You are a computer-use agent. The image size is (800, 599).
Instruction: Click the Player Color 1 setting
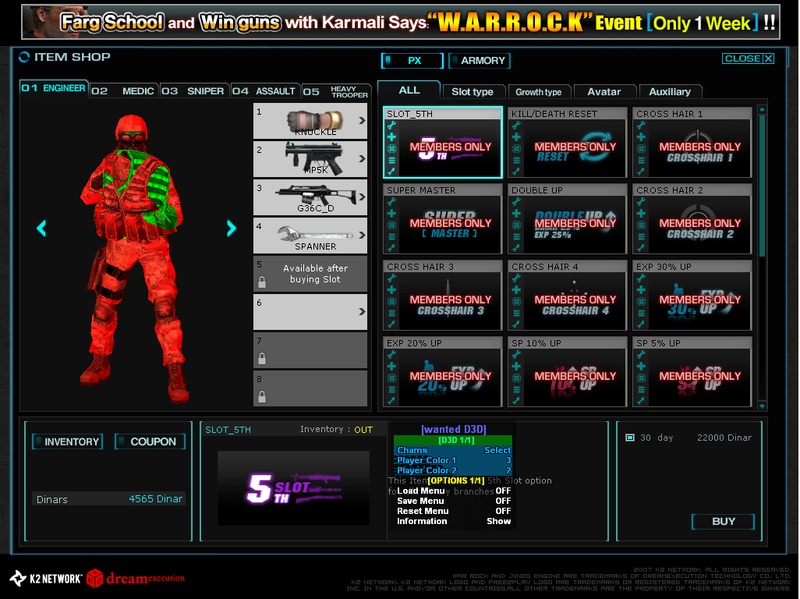click(454, 460)
